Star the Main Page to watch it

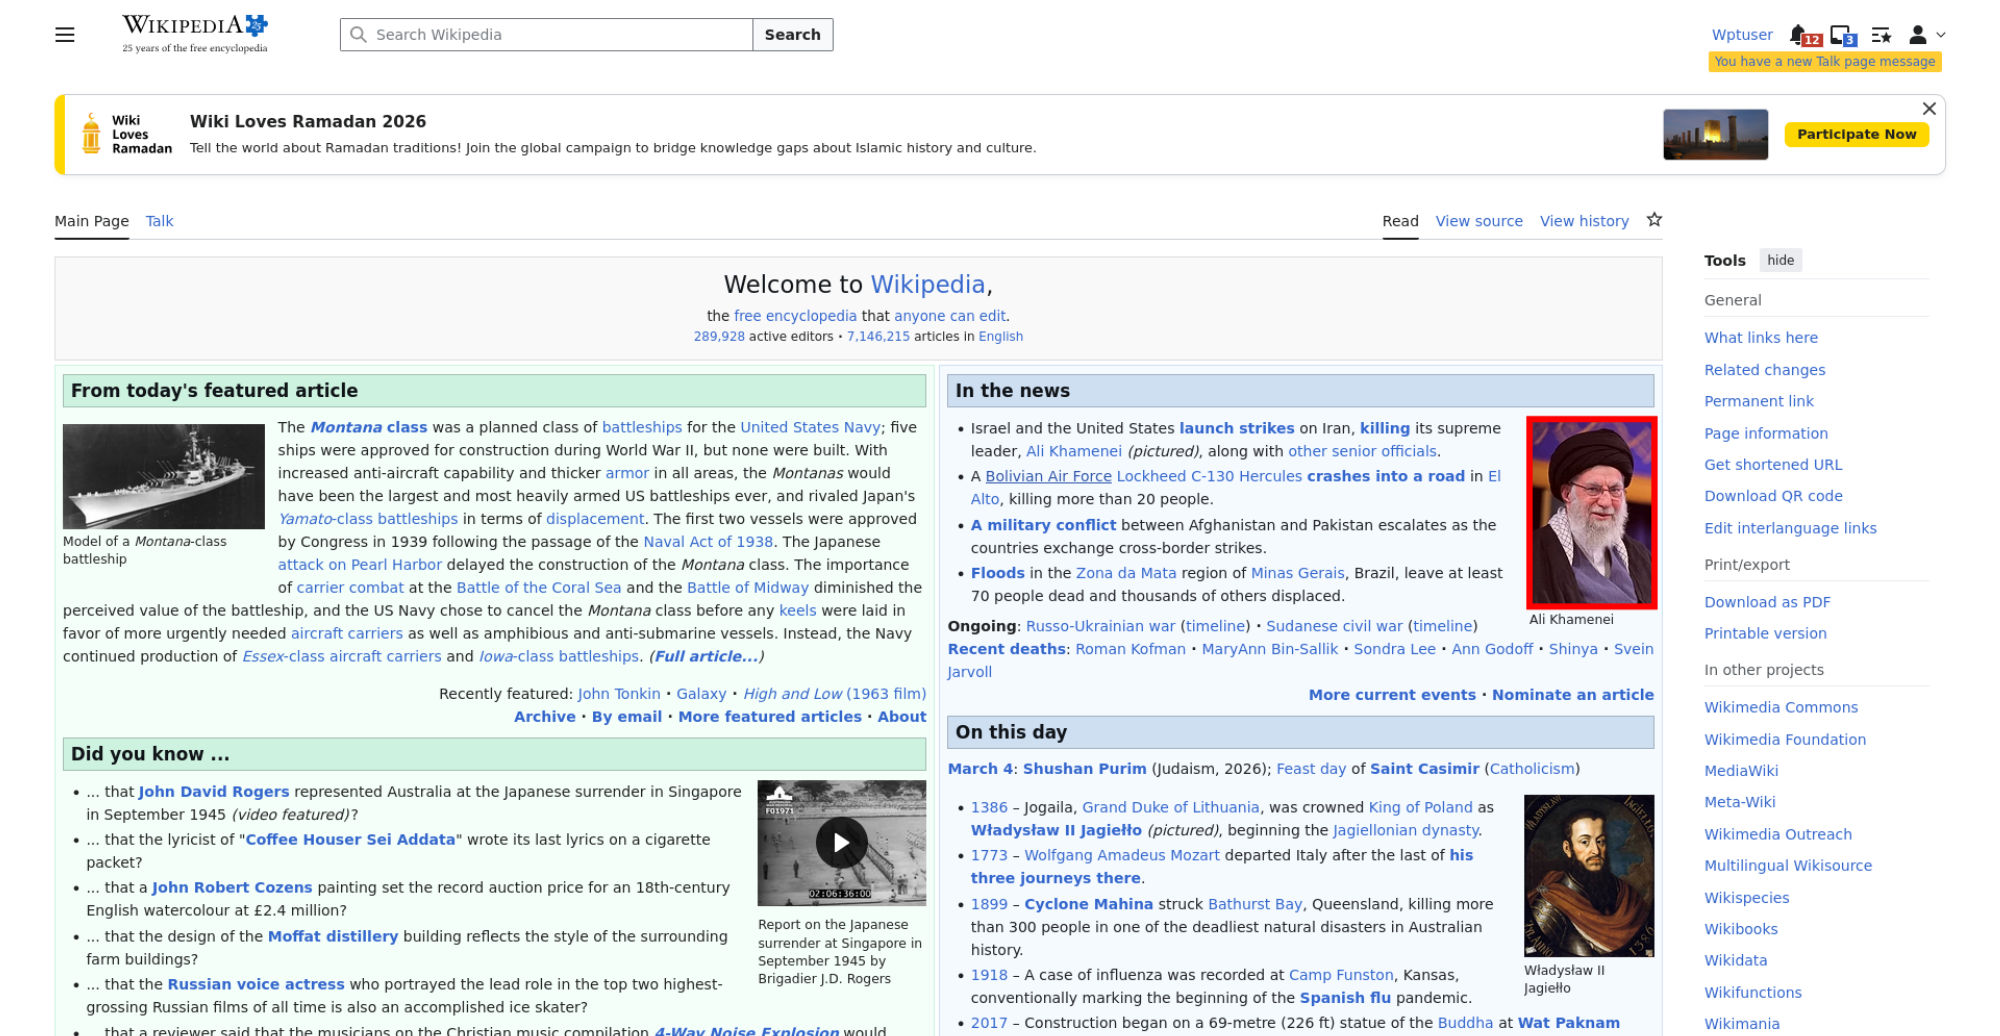pyautogui.click(x=1654, y=220)
